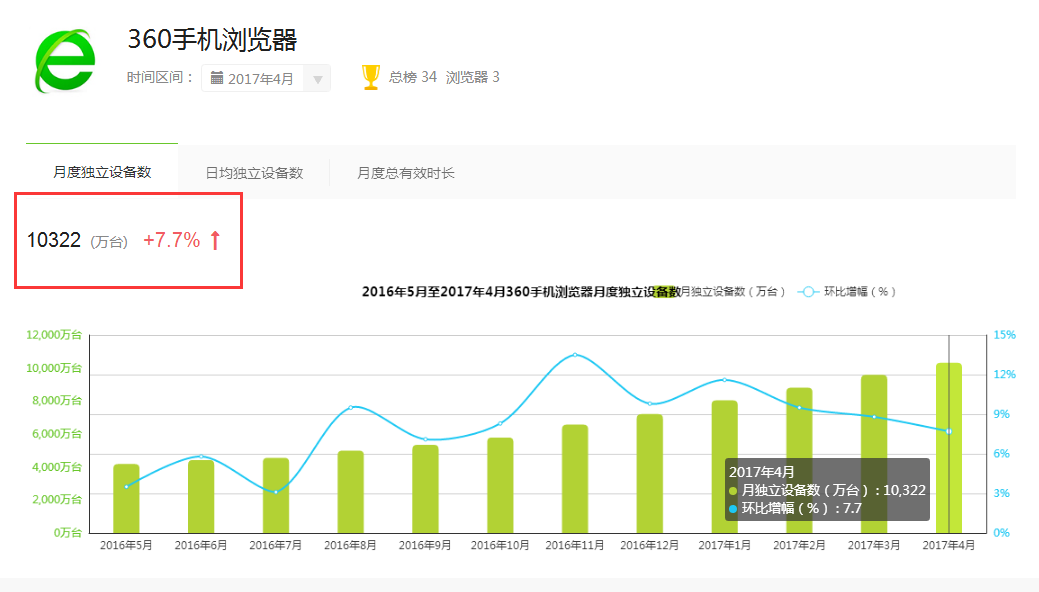The image size is (1039, 592).
Task: Click the line point at 2016年7月 low
Action: (276, 492)
